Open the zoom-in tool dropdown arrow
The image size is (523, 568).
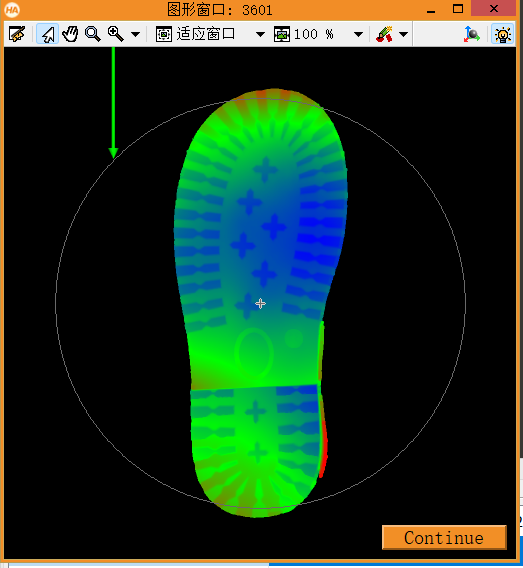coord(135,35)
